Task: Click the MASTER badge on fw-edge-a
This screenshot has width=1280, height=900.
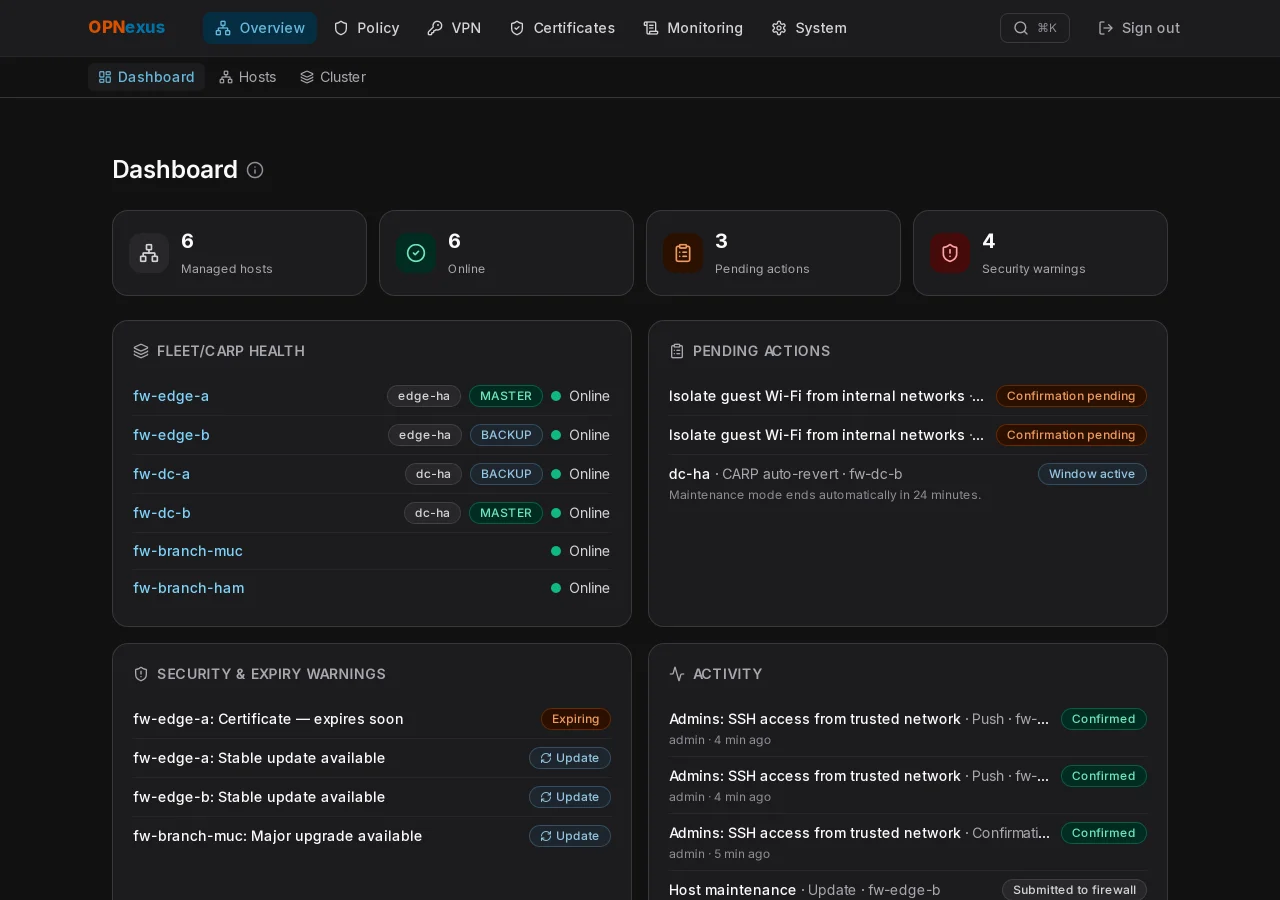Action: click(x=506, y=396)
